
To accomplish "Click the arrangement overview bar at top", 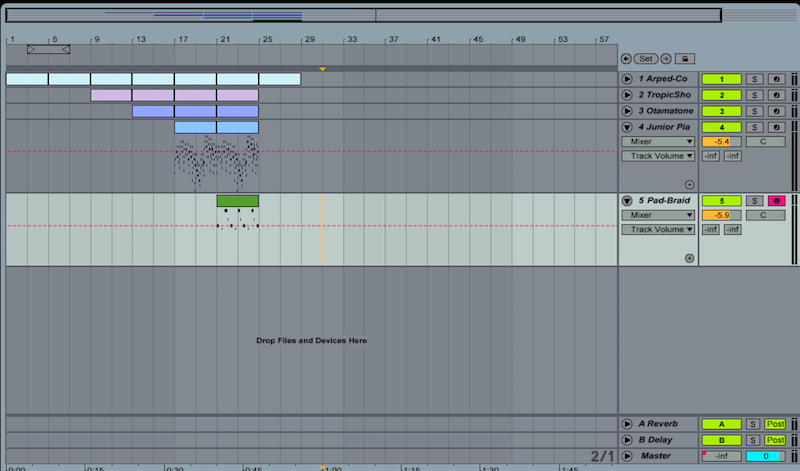I will coord(363,15).
